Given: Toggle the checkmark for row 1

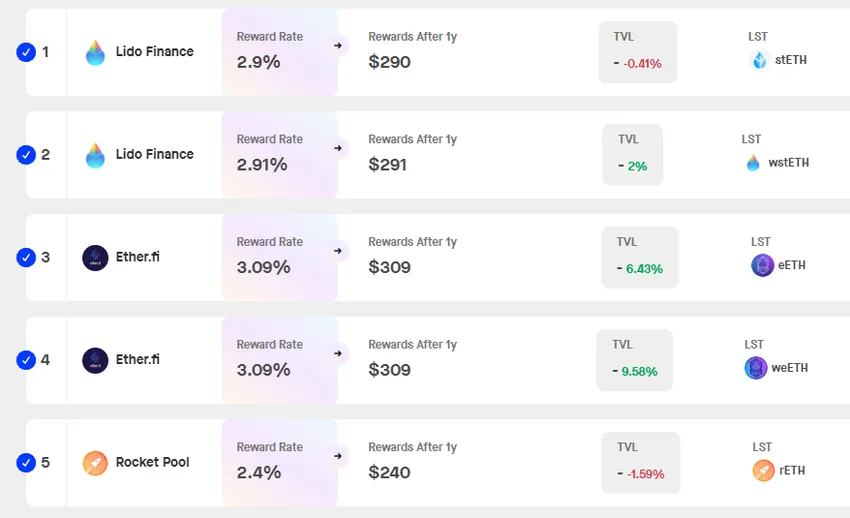Looking at the screenshot, I should click(x=26, y=52).
